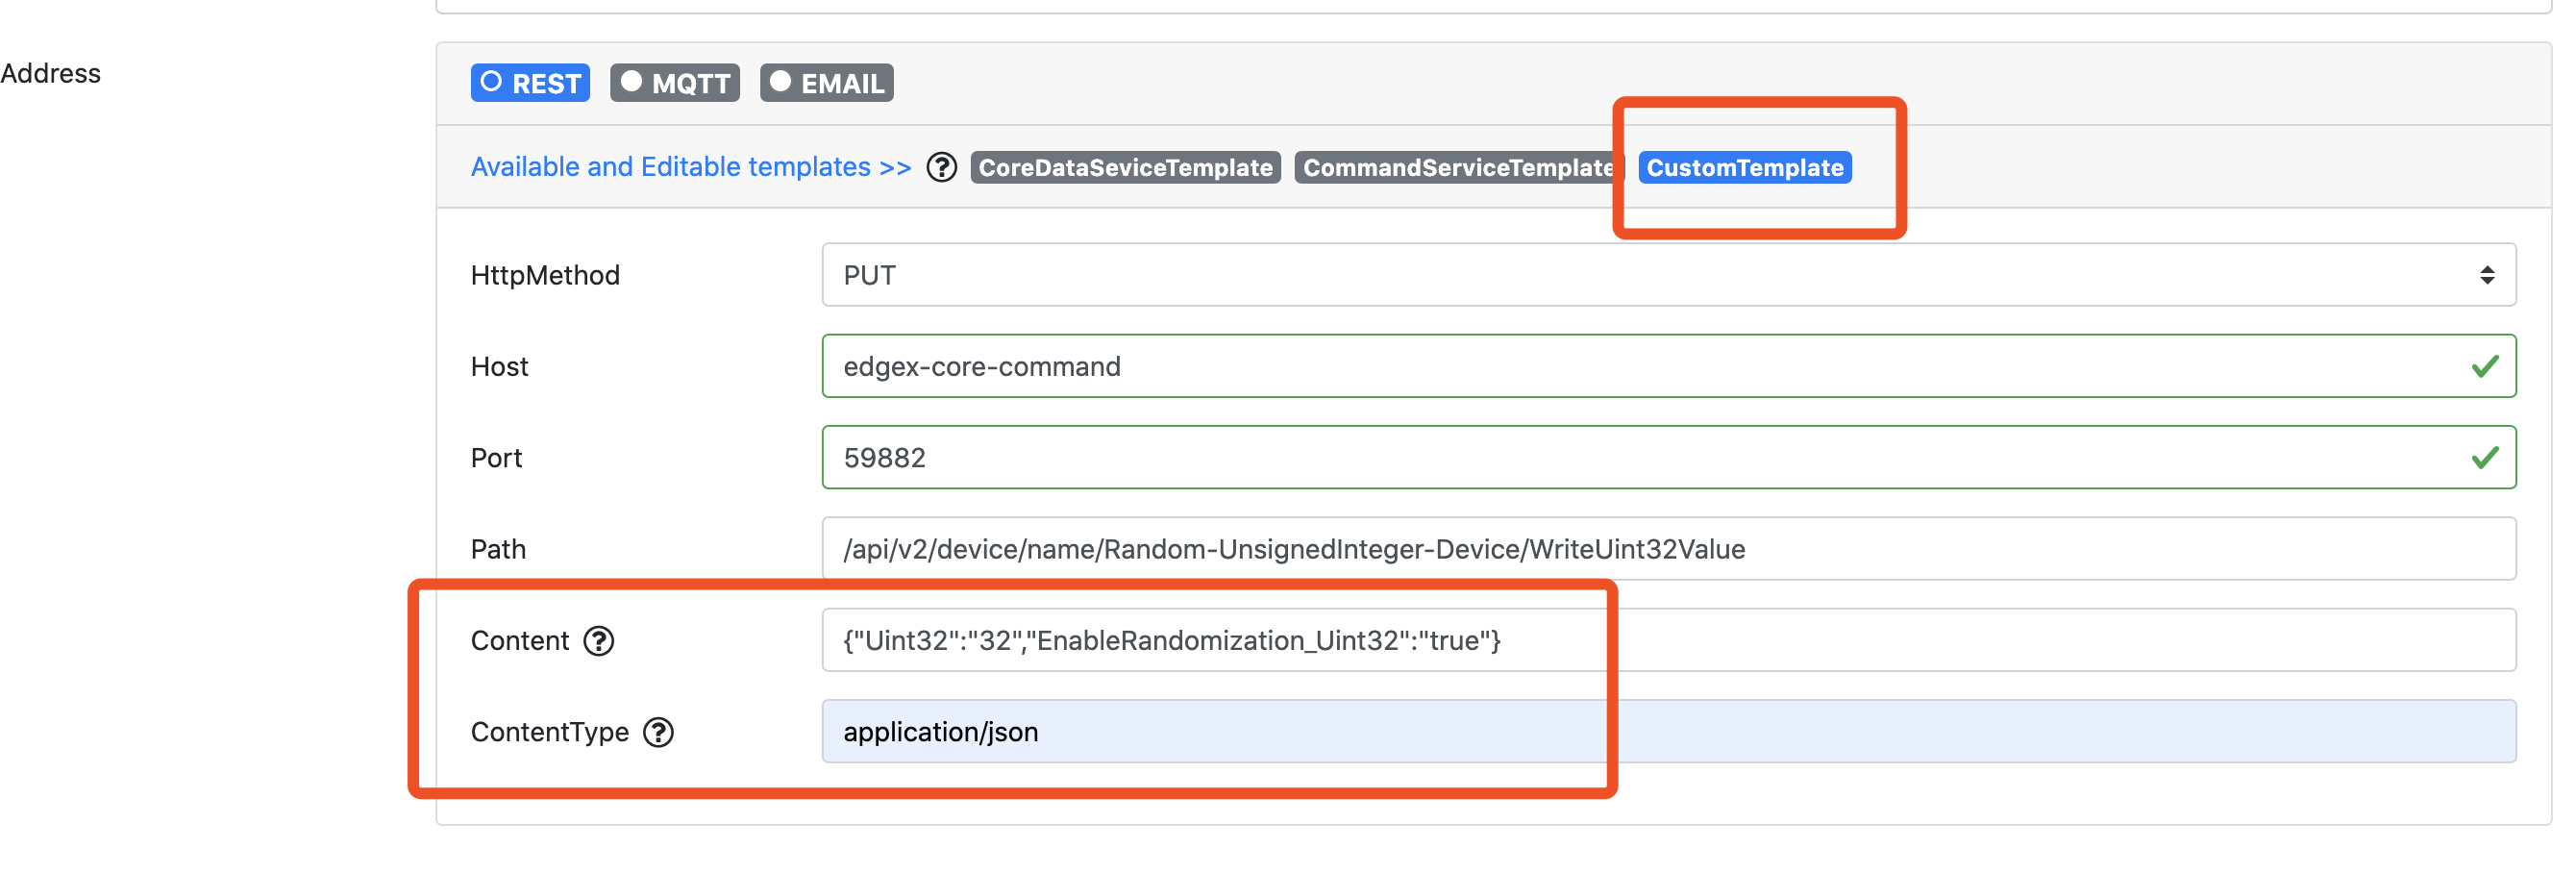The height and width of the screenshot is (873, 2576).
Task: Select the EMAIL address type
Action: (827, 83)
